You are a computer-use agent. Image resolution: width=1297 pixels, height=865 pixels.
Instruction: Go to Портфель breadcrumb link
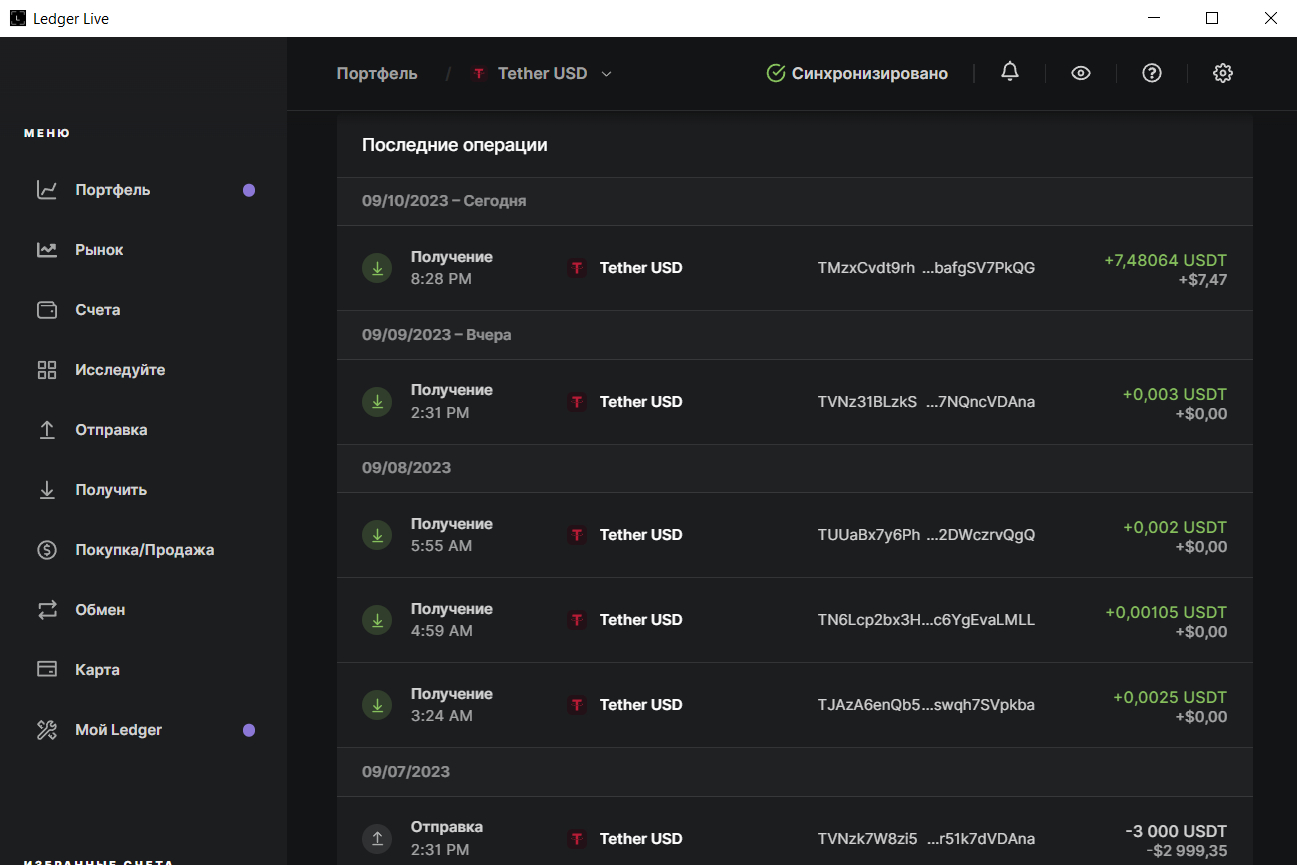coord(377,74)
